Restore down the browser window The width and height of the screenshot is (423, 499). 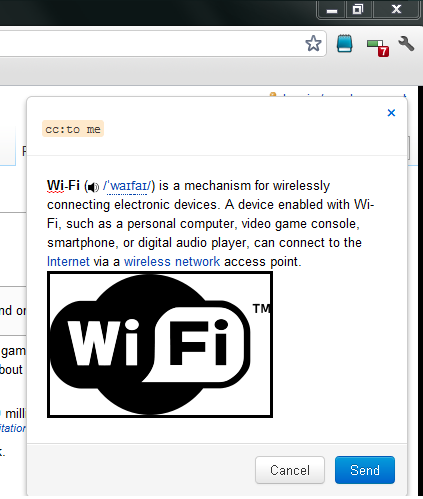coord(359,9)
